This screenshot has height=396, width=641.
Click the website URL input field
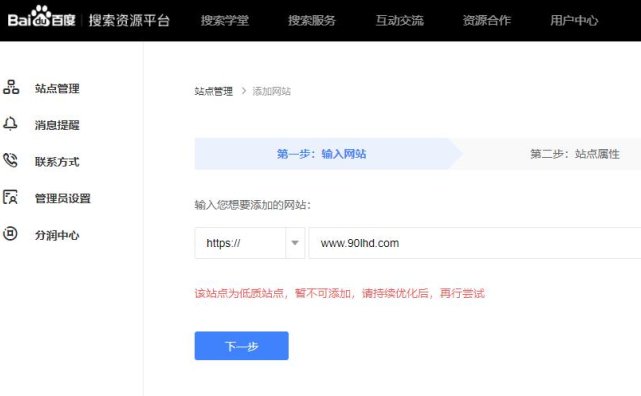click(475, 243)
